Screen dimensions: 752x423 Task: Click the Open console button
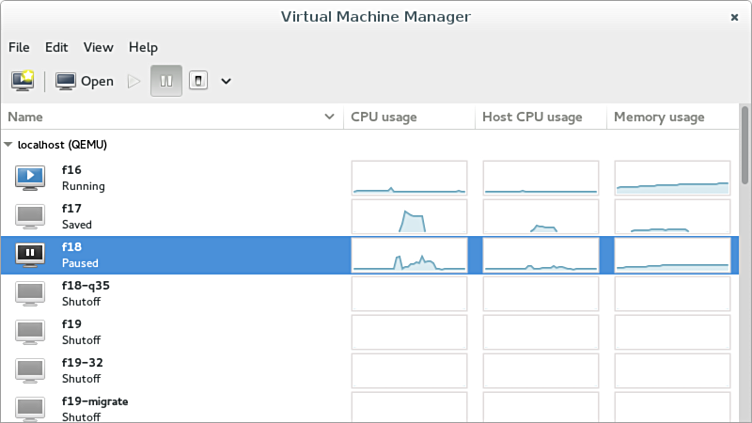84,81
